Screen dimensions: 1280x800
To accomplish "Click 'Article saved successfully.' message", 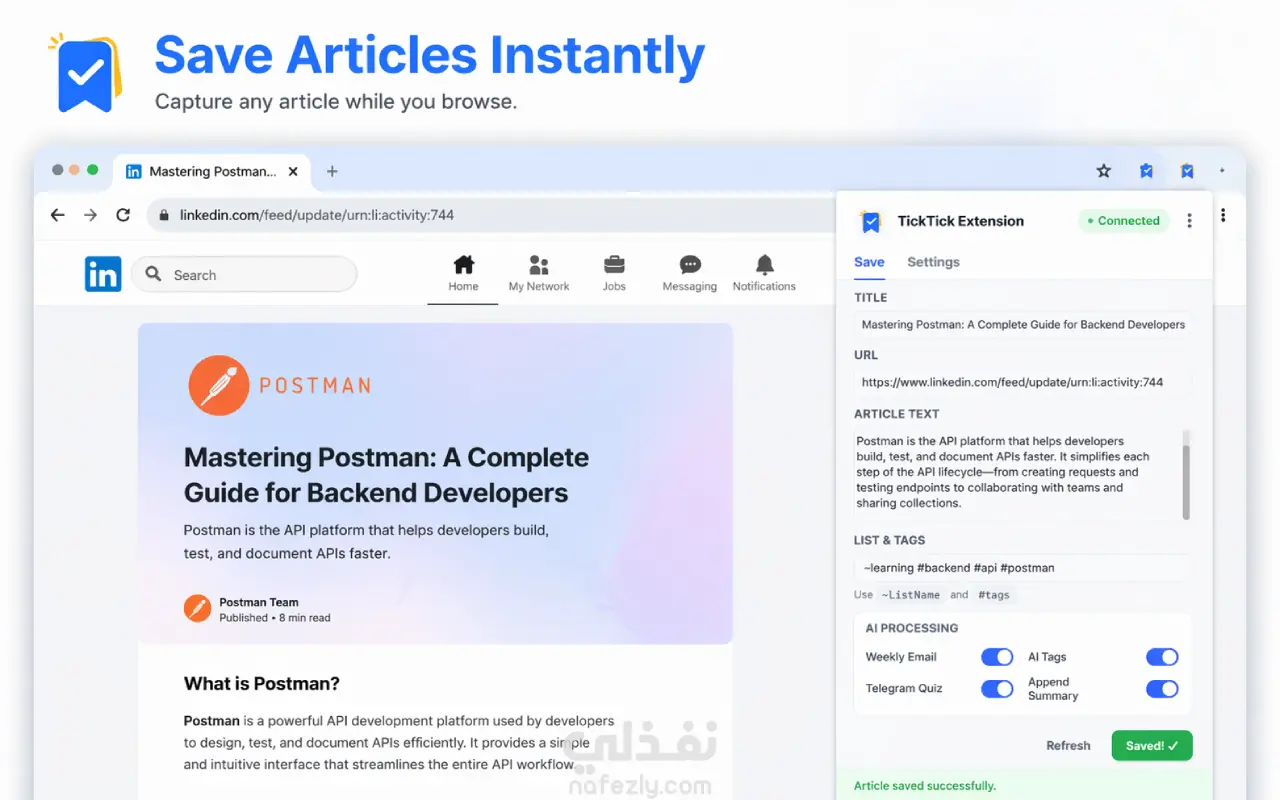I will (925, 786).
